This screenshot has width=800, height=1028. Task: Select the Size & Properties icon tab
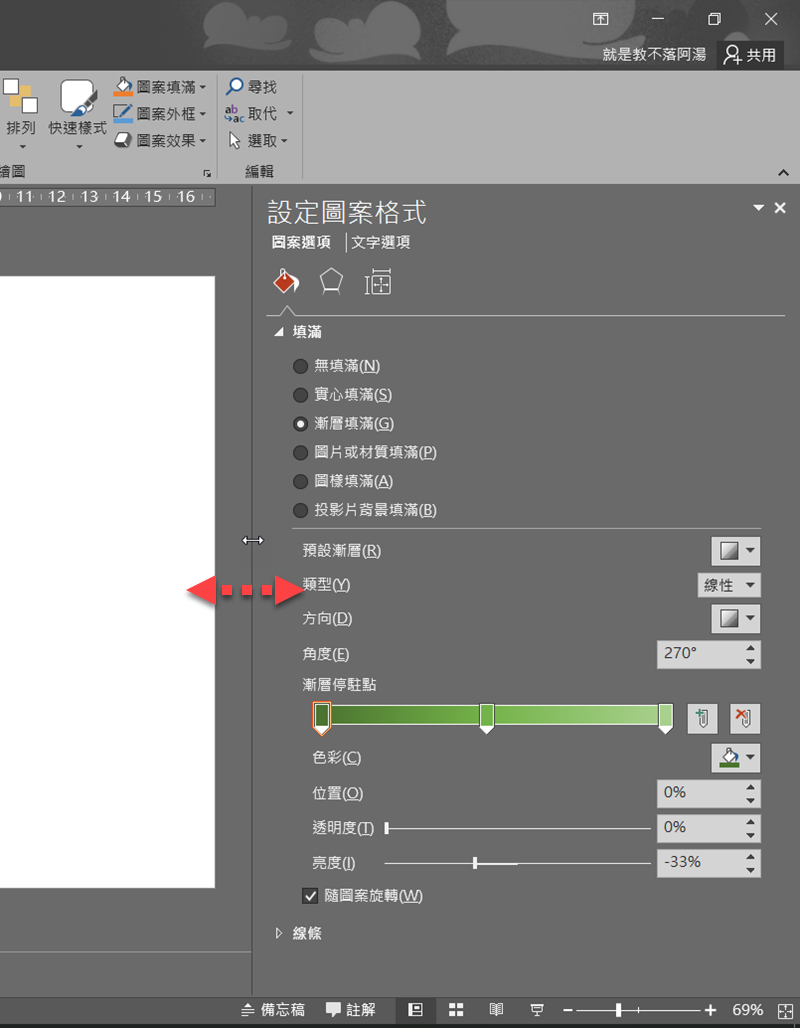tap(378, 282)
